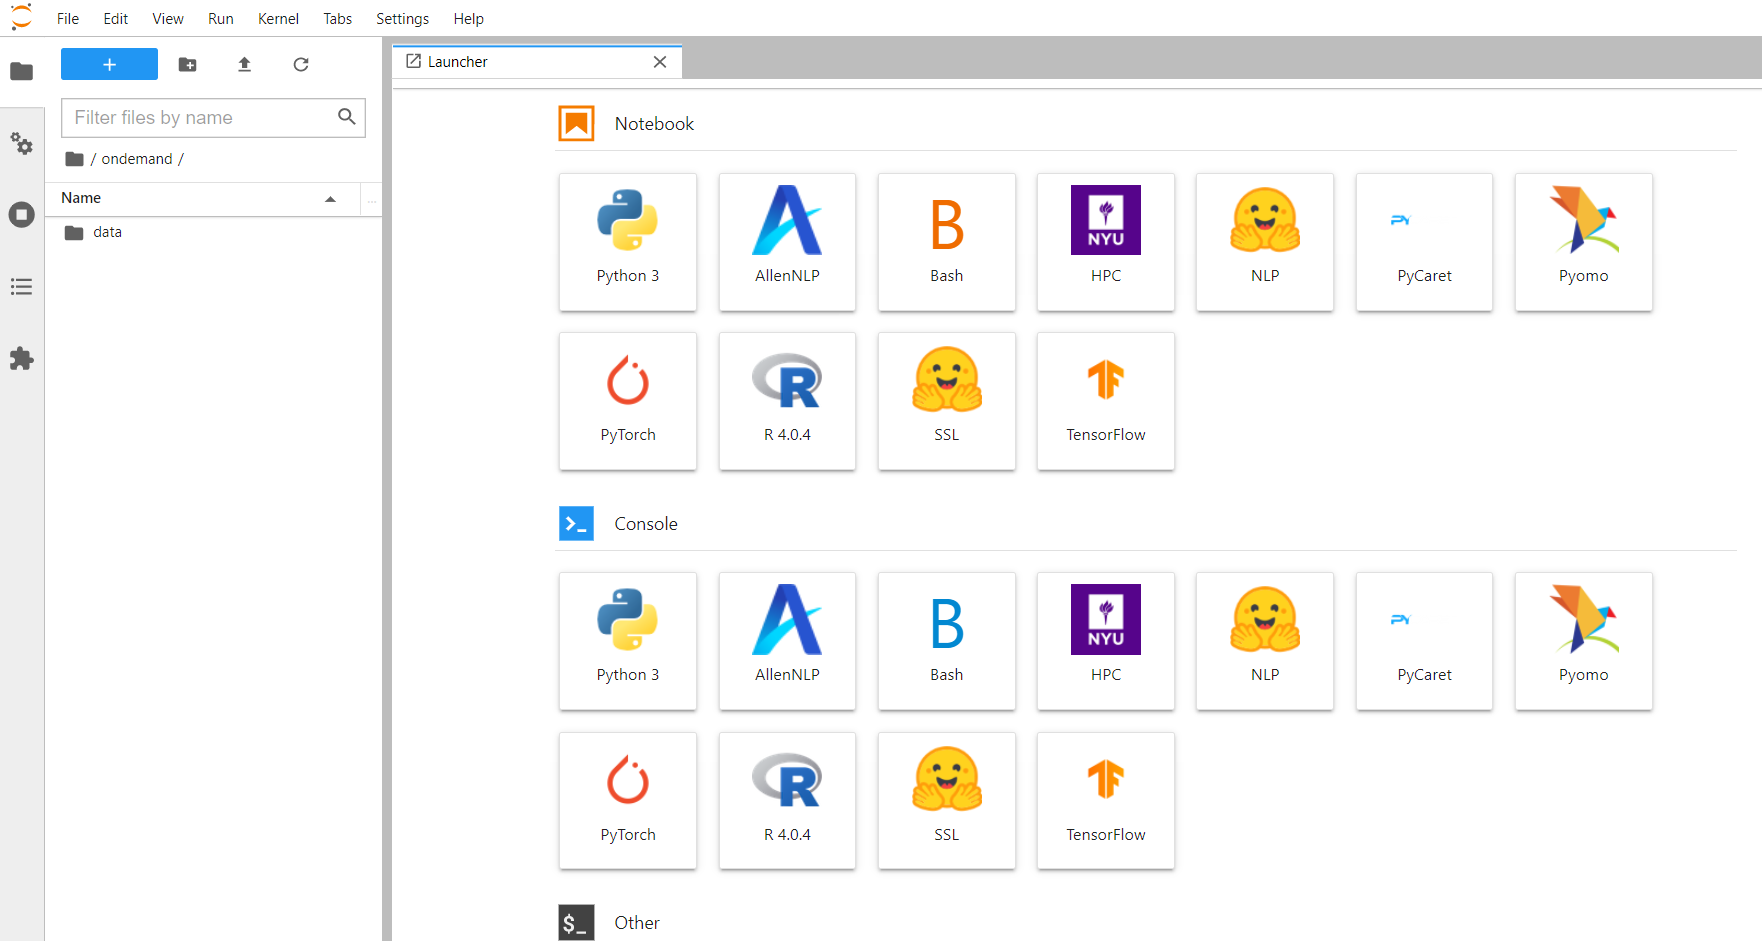This screenshot has height=941, width=1762.
Task: Click the new launcher plus button
Action: coord(109,64)
